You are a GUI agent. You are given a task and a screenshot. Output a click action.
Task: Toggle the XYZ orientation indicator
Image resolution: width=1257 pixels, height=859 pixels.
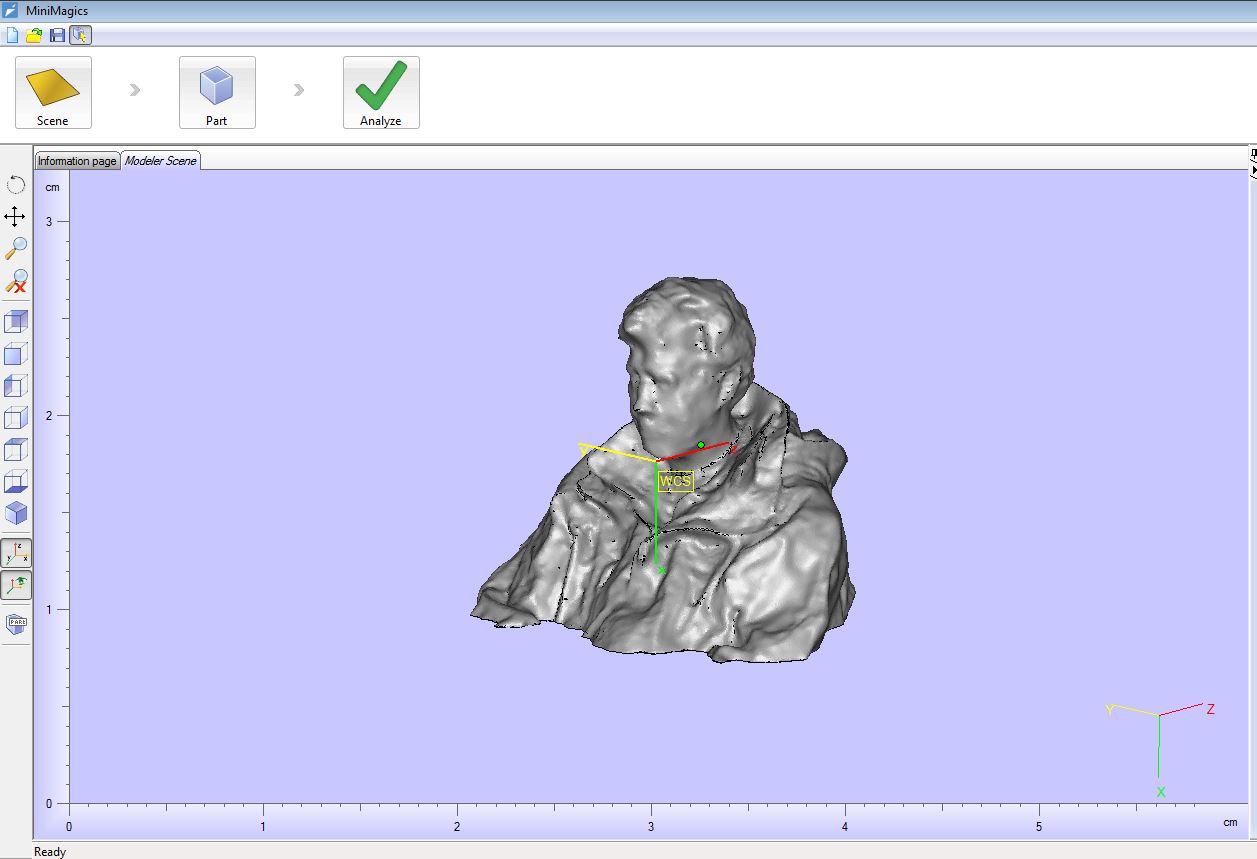pos(16,553)
